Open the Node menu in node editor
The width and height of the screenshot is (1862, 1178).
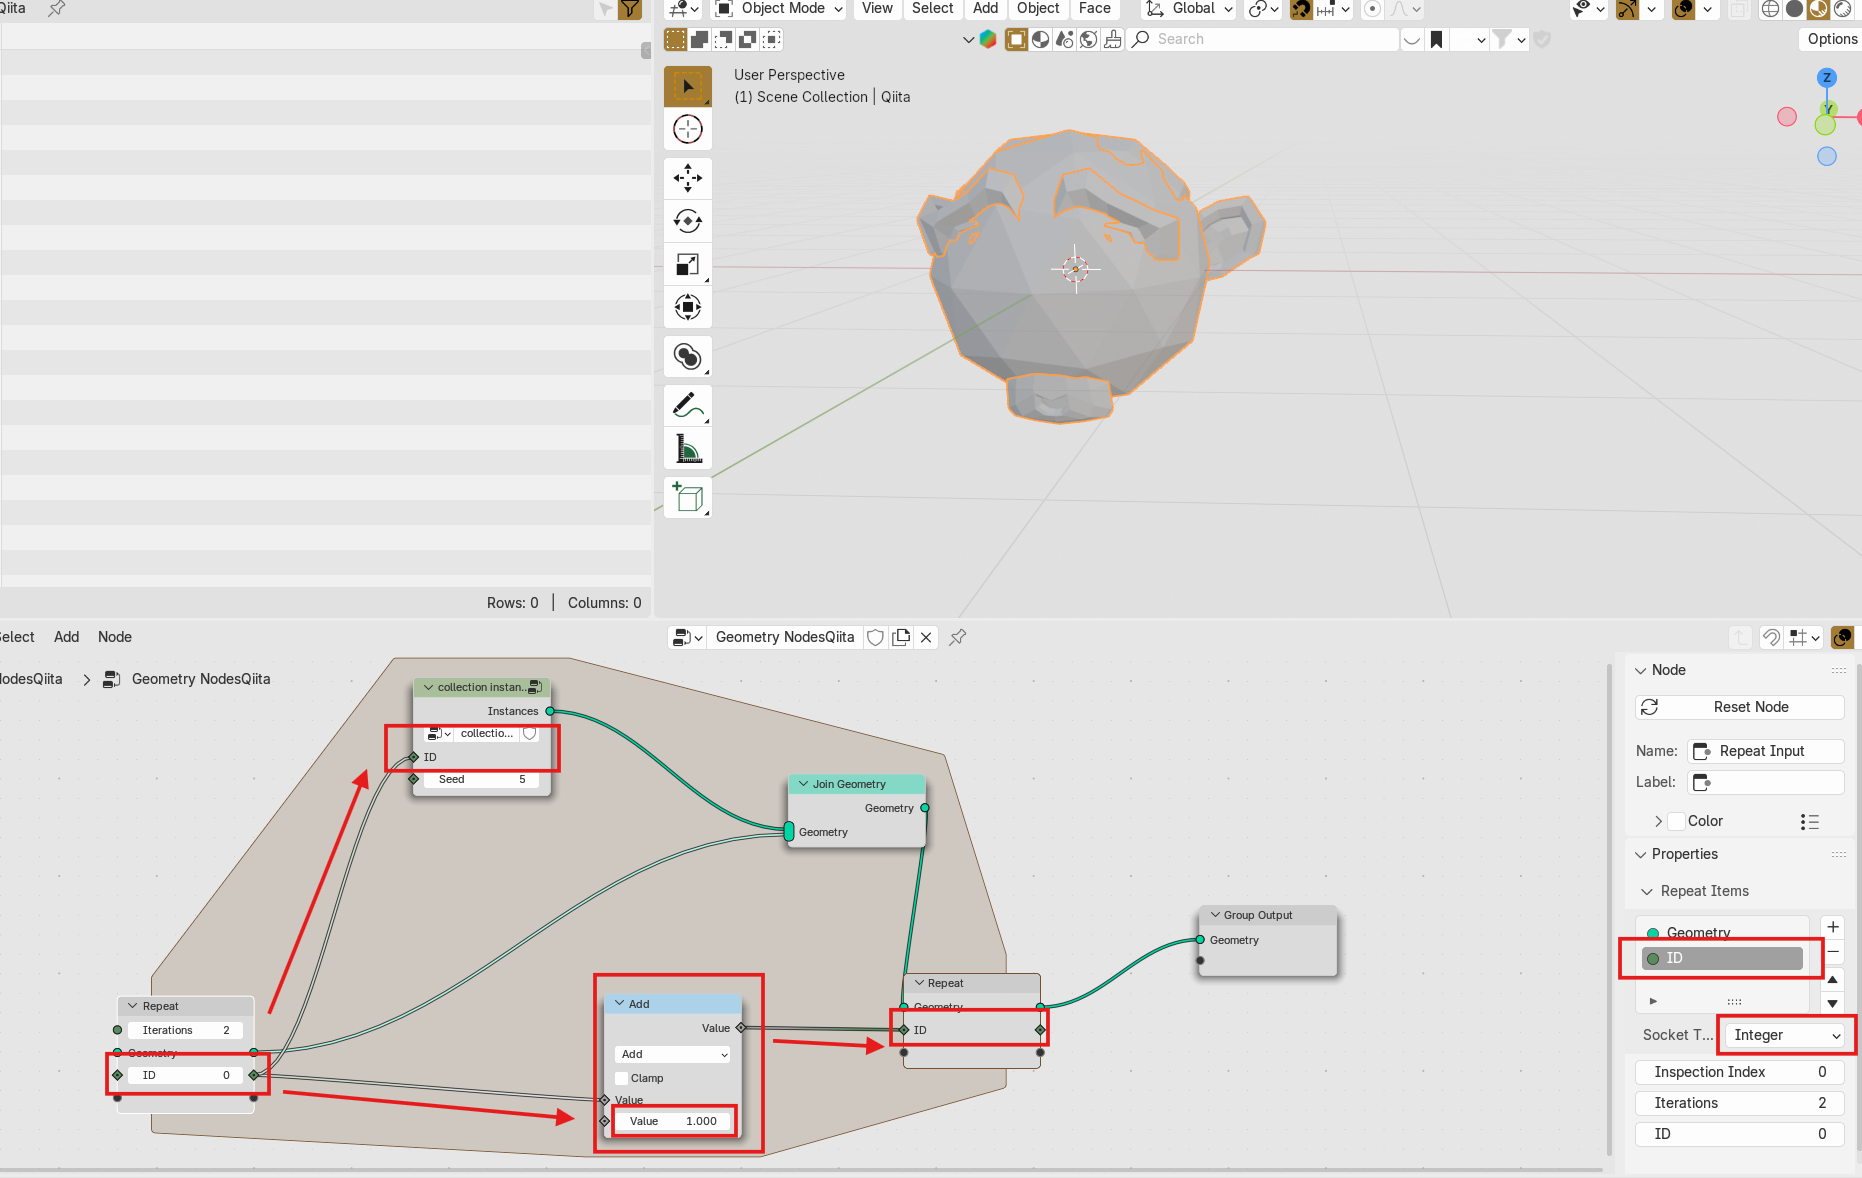(115, 637)
